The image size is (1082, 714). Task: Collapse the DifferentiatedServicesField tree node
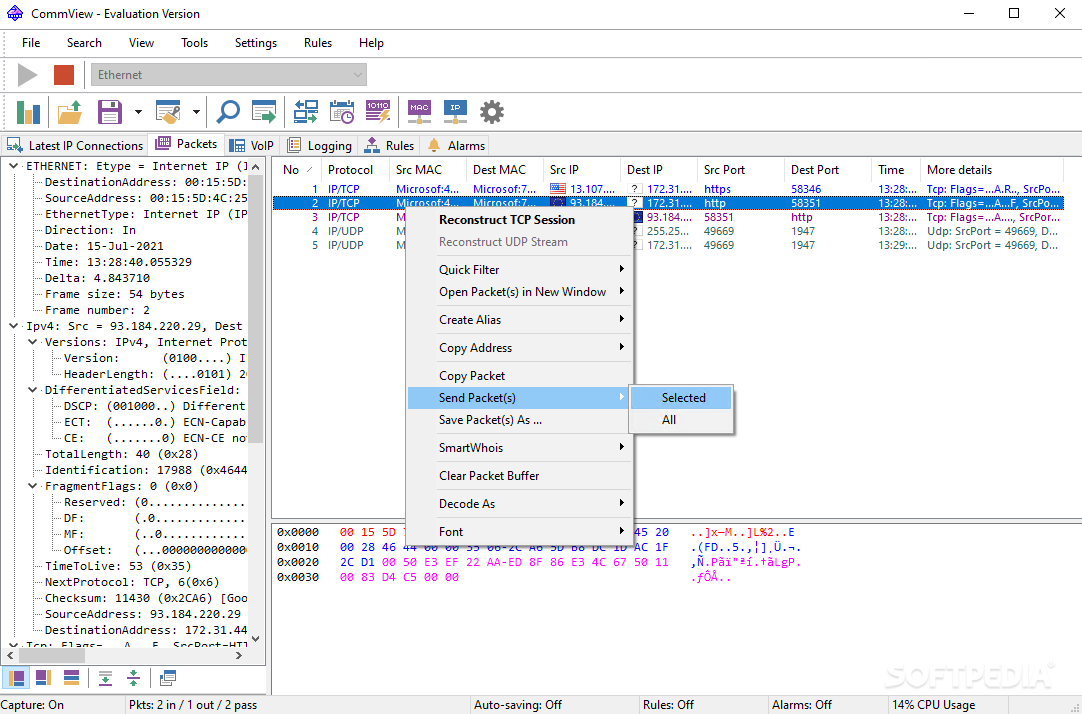point(32,390)
